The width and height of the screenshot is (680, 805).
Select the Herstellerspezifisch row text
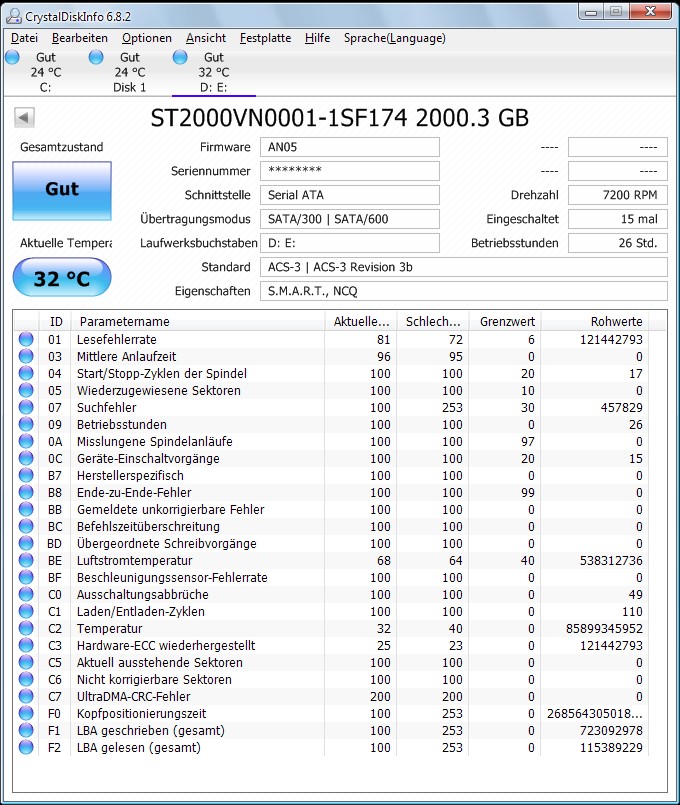tap(130, 475)
